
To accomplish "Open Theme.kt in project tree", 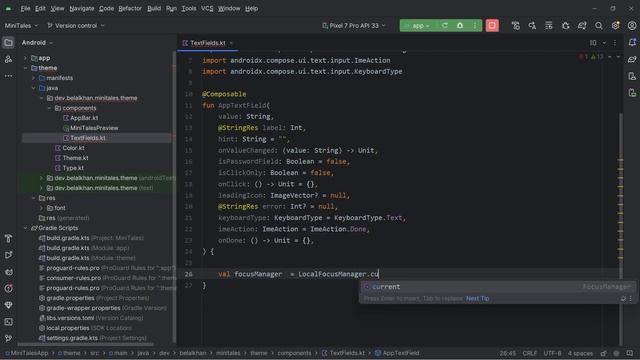I will (x=71, y=158).
